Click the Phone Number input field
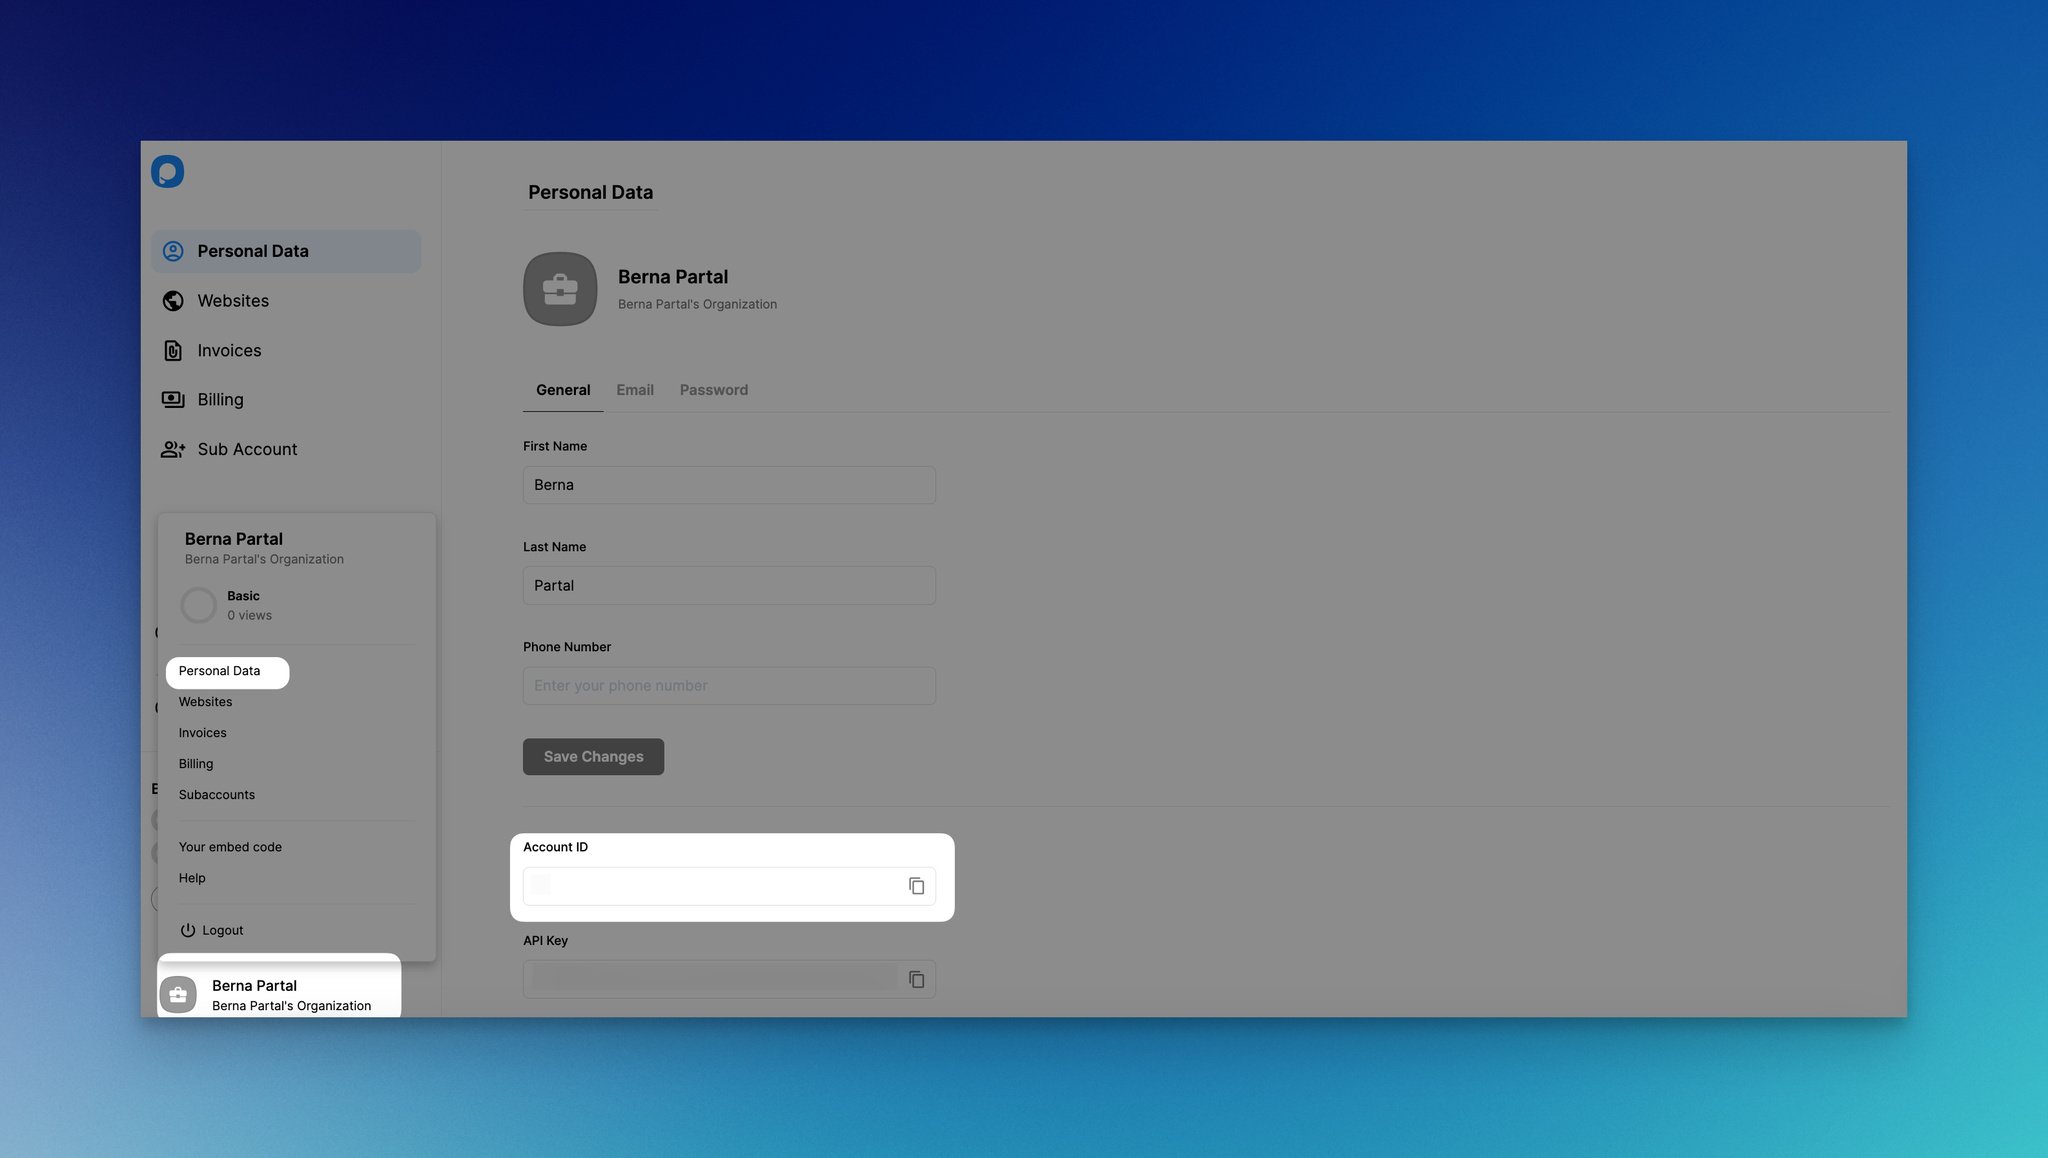 tap(730, 685)
